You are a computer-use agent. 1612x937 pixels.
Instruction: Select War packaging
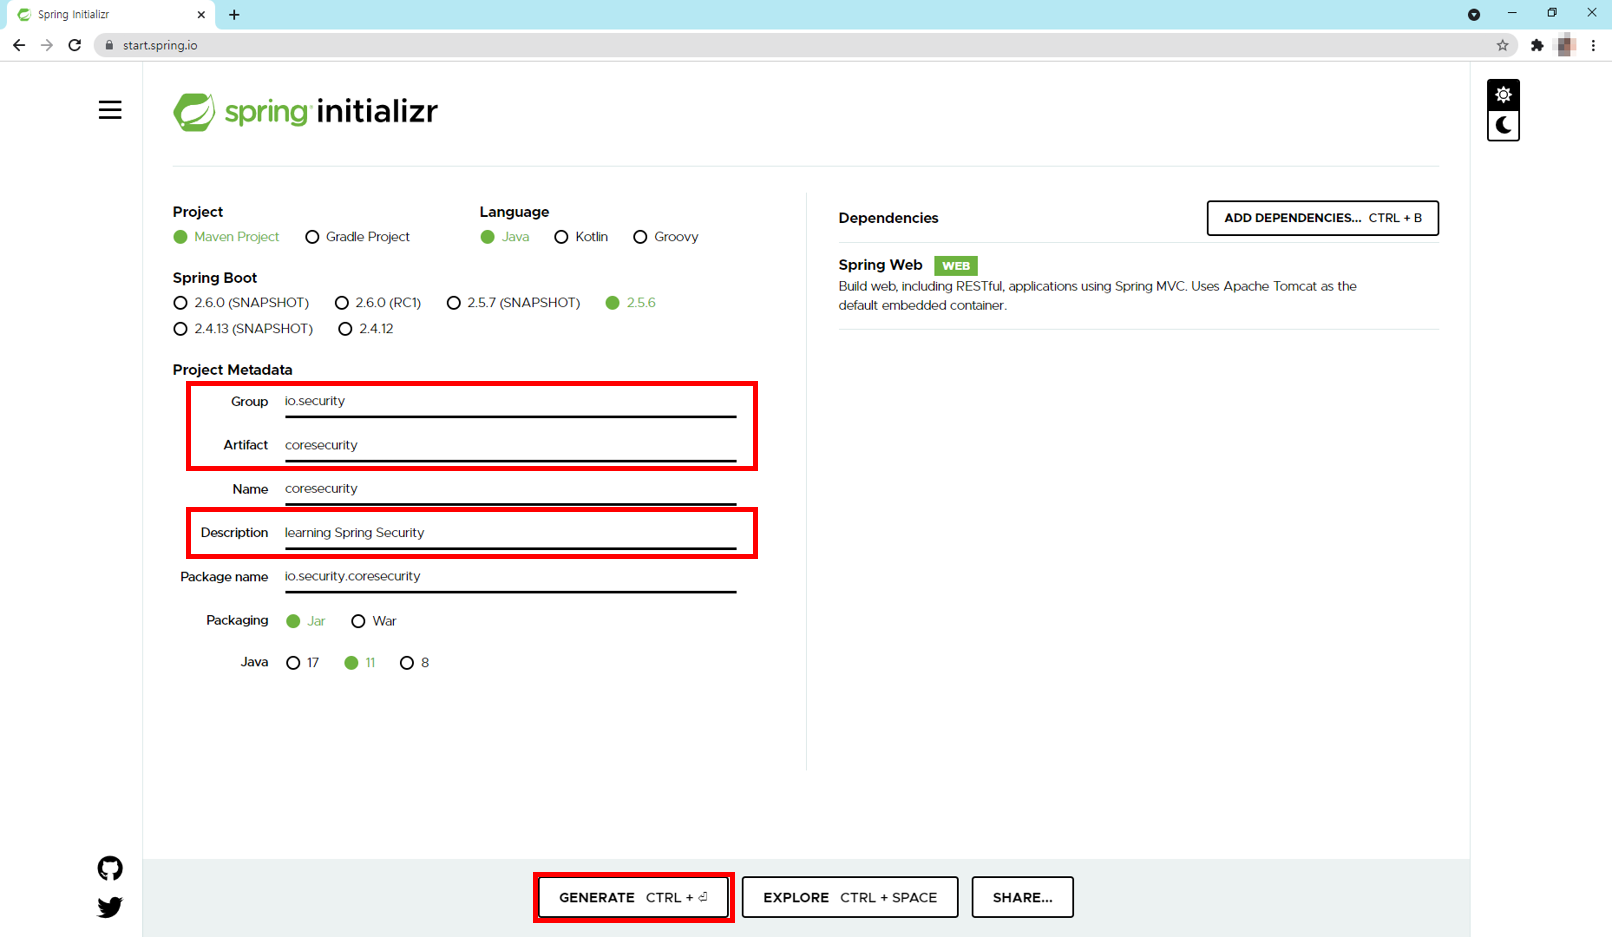point(374,621)
